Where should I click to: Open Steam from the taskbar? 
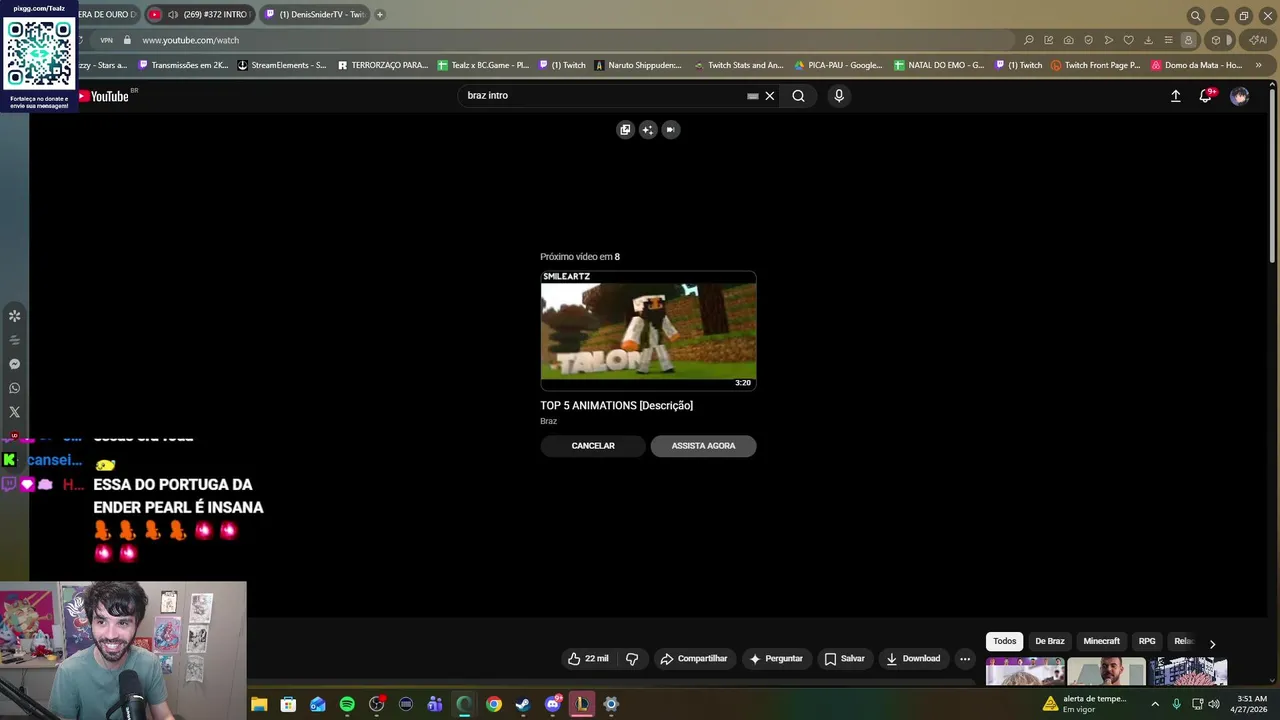tap(523, 704)
